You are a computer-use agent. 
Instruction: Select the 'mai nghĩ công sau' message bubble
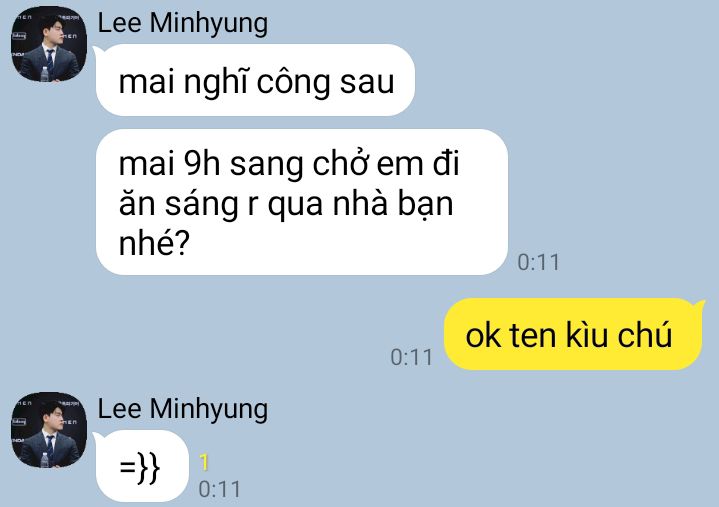tap(255, 80)
